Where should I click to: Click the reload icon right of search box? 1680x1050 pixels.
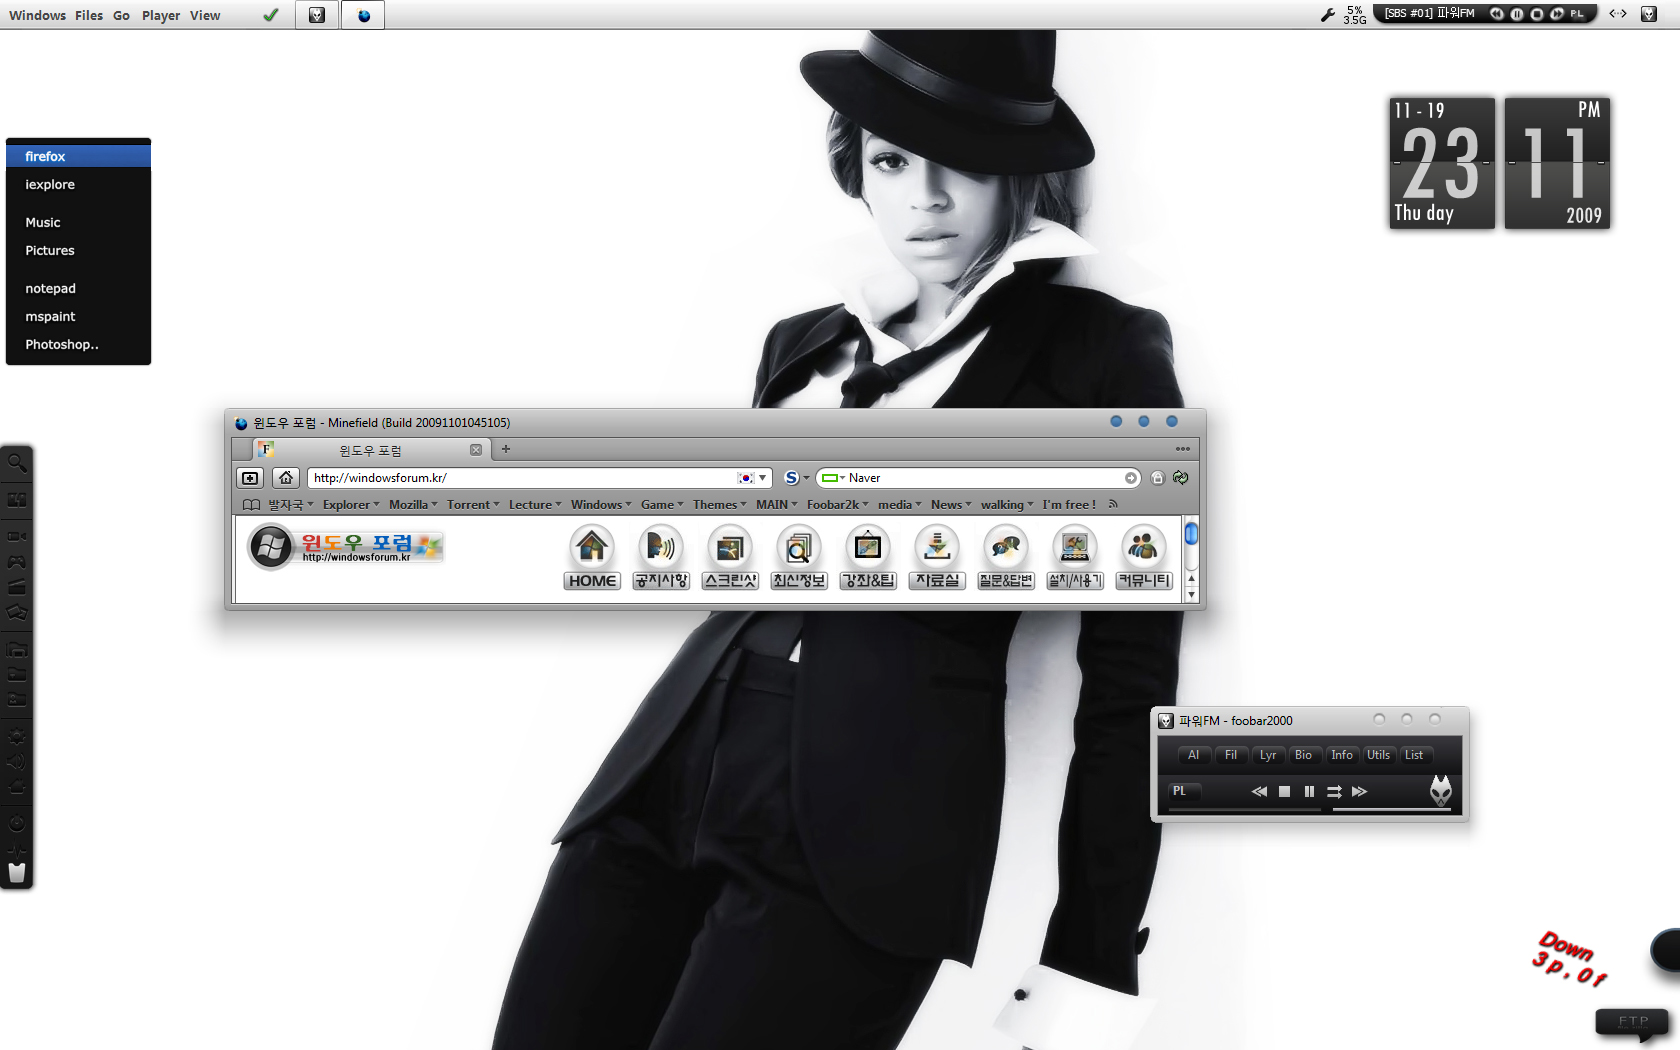coord(1181,478)
